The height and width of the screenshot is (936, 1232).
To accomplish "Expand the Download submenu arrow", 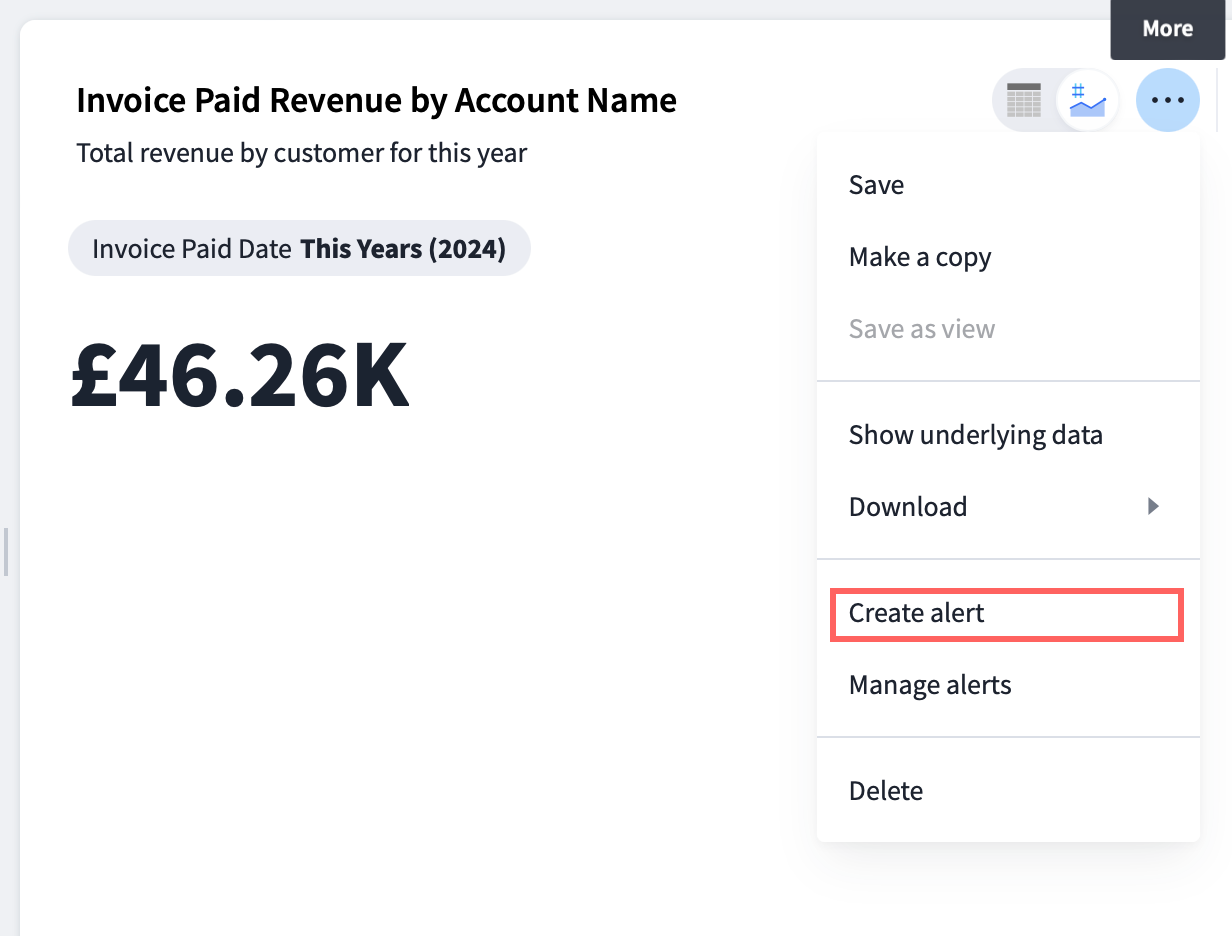I will pos(1153,507).
